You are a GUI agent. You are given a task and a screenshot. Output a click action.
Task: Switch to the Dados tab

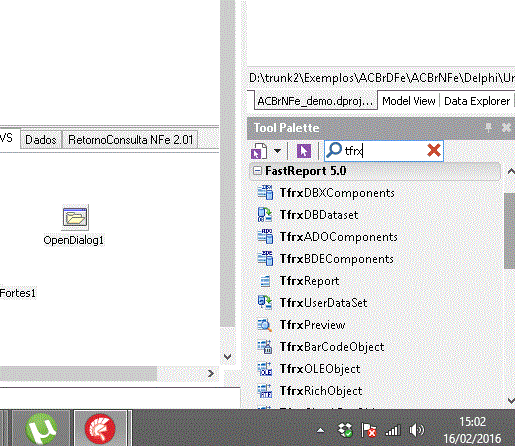(x=41, y=140)
